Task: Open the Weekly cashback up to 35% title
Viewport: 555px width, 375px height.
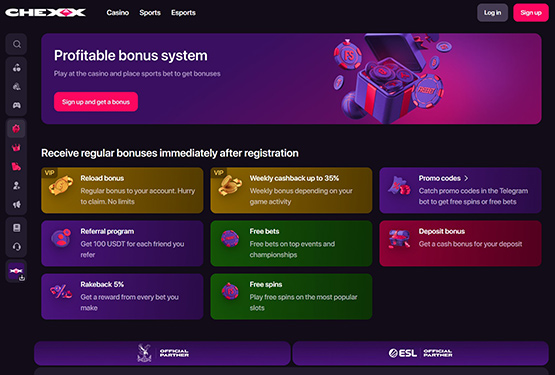Action: pos(294,178)
